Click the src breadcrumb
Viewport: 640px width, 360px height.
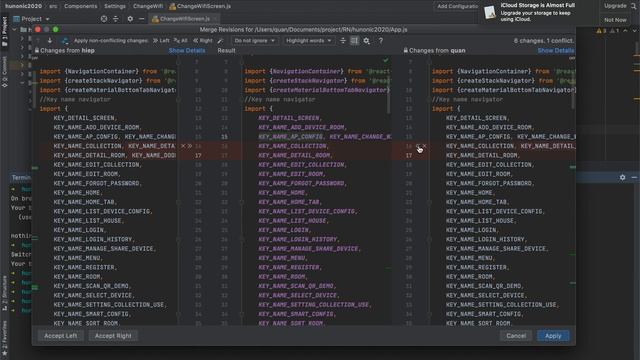[x=53, y=6]
